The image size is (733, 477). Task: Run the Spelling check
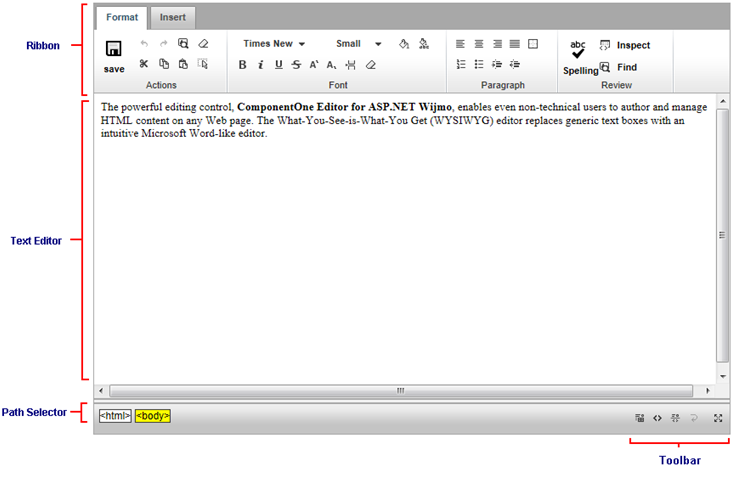click(580, 58)
